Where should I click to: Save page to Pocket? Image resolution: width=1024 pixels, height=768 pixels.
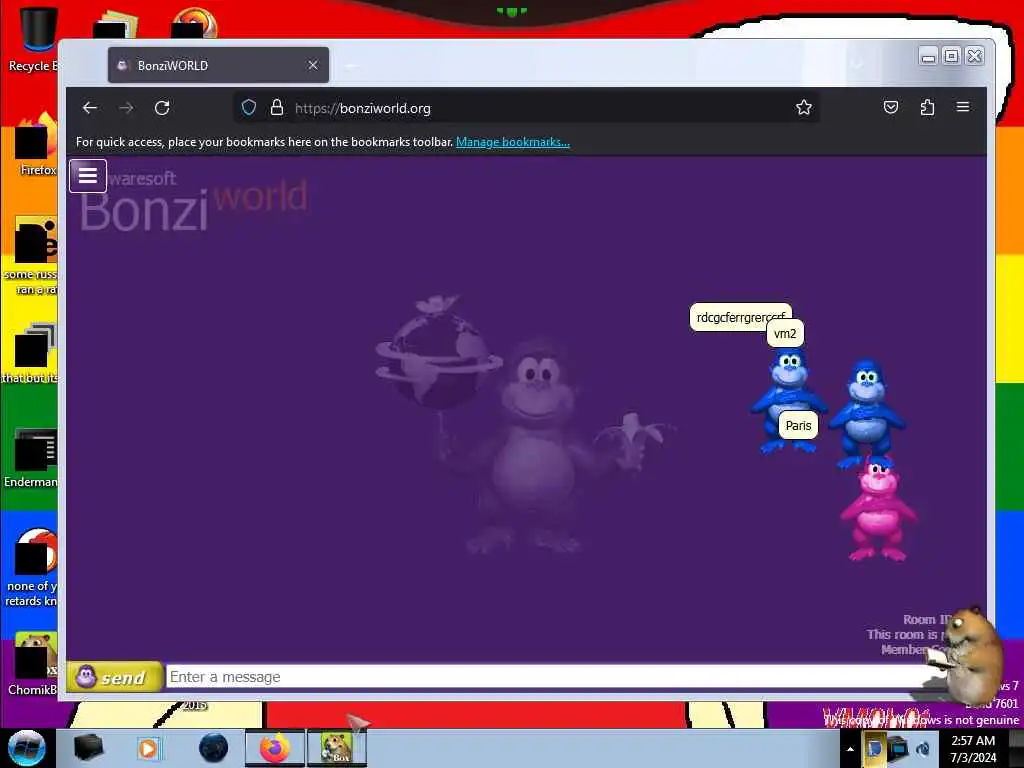pyautogui.click(x=891, y=107)
